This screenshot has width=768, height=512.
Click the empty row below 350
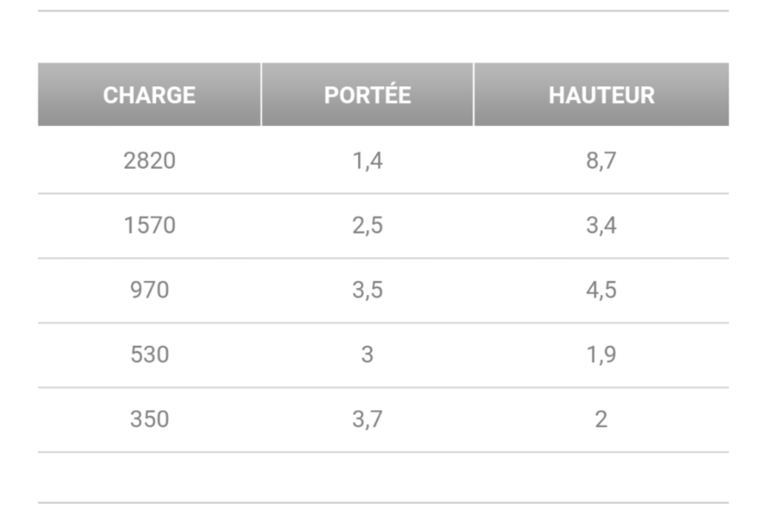click(x=384, y=477)
